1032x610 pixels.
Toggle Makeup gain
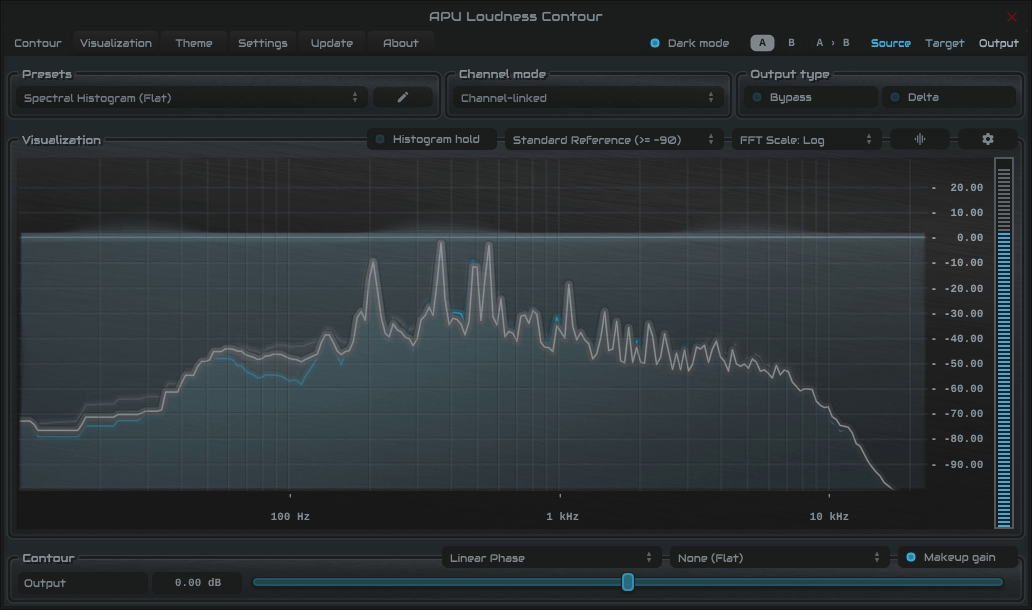958,557
